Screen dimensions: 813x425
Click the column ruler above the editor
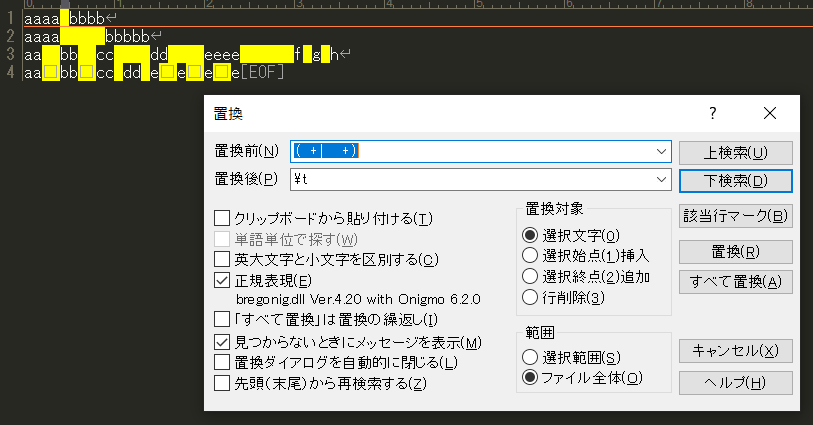click(x=418, y=4)
